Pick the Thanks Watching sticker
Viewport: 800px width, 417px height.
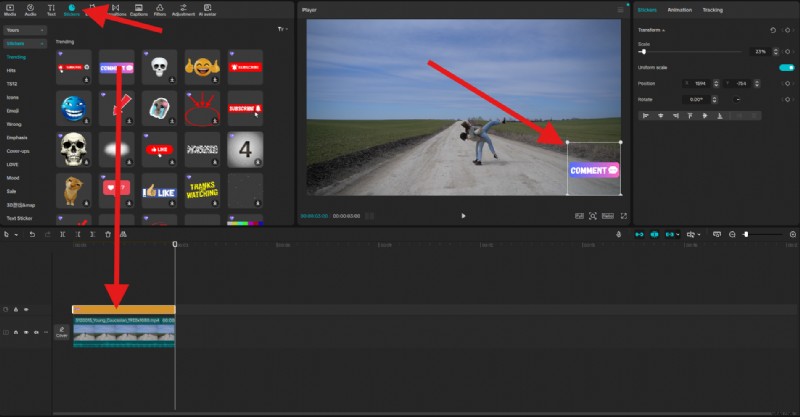click(x=202, y=190)
